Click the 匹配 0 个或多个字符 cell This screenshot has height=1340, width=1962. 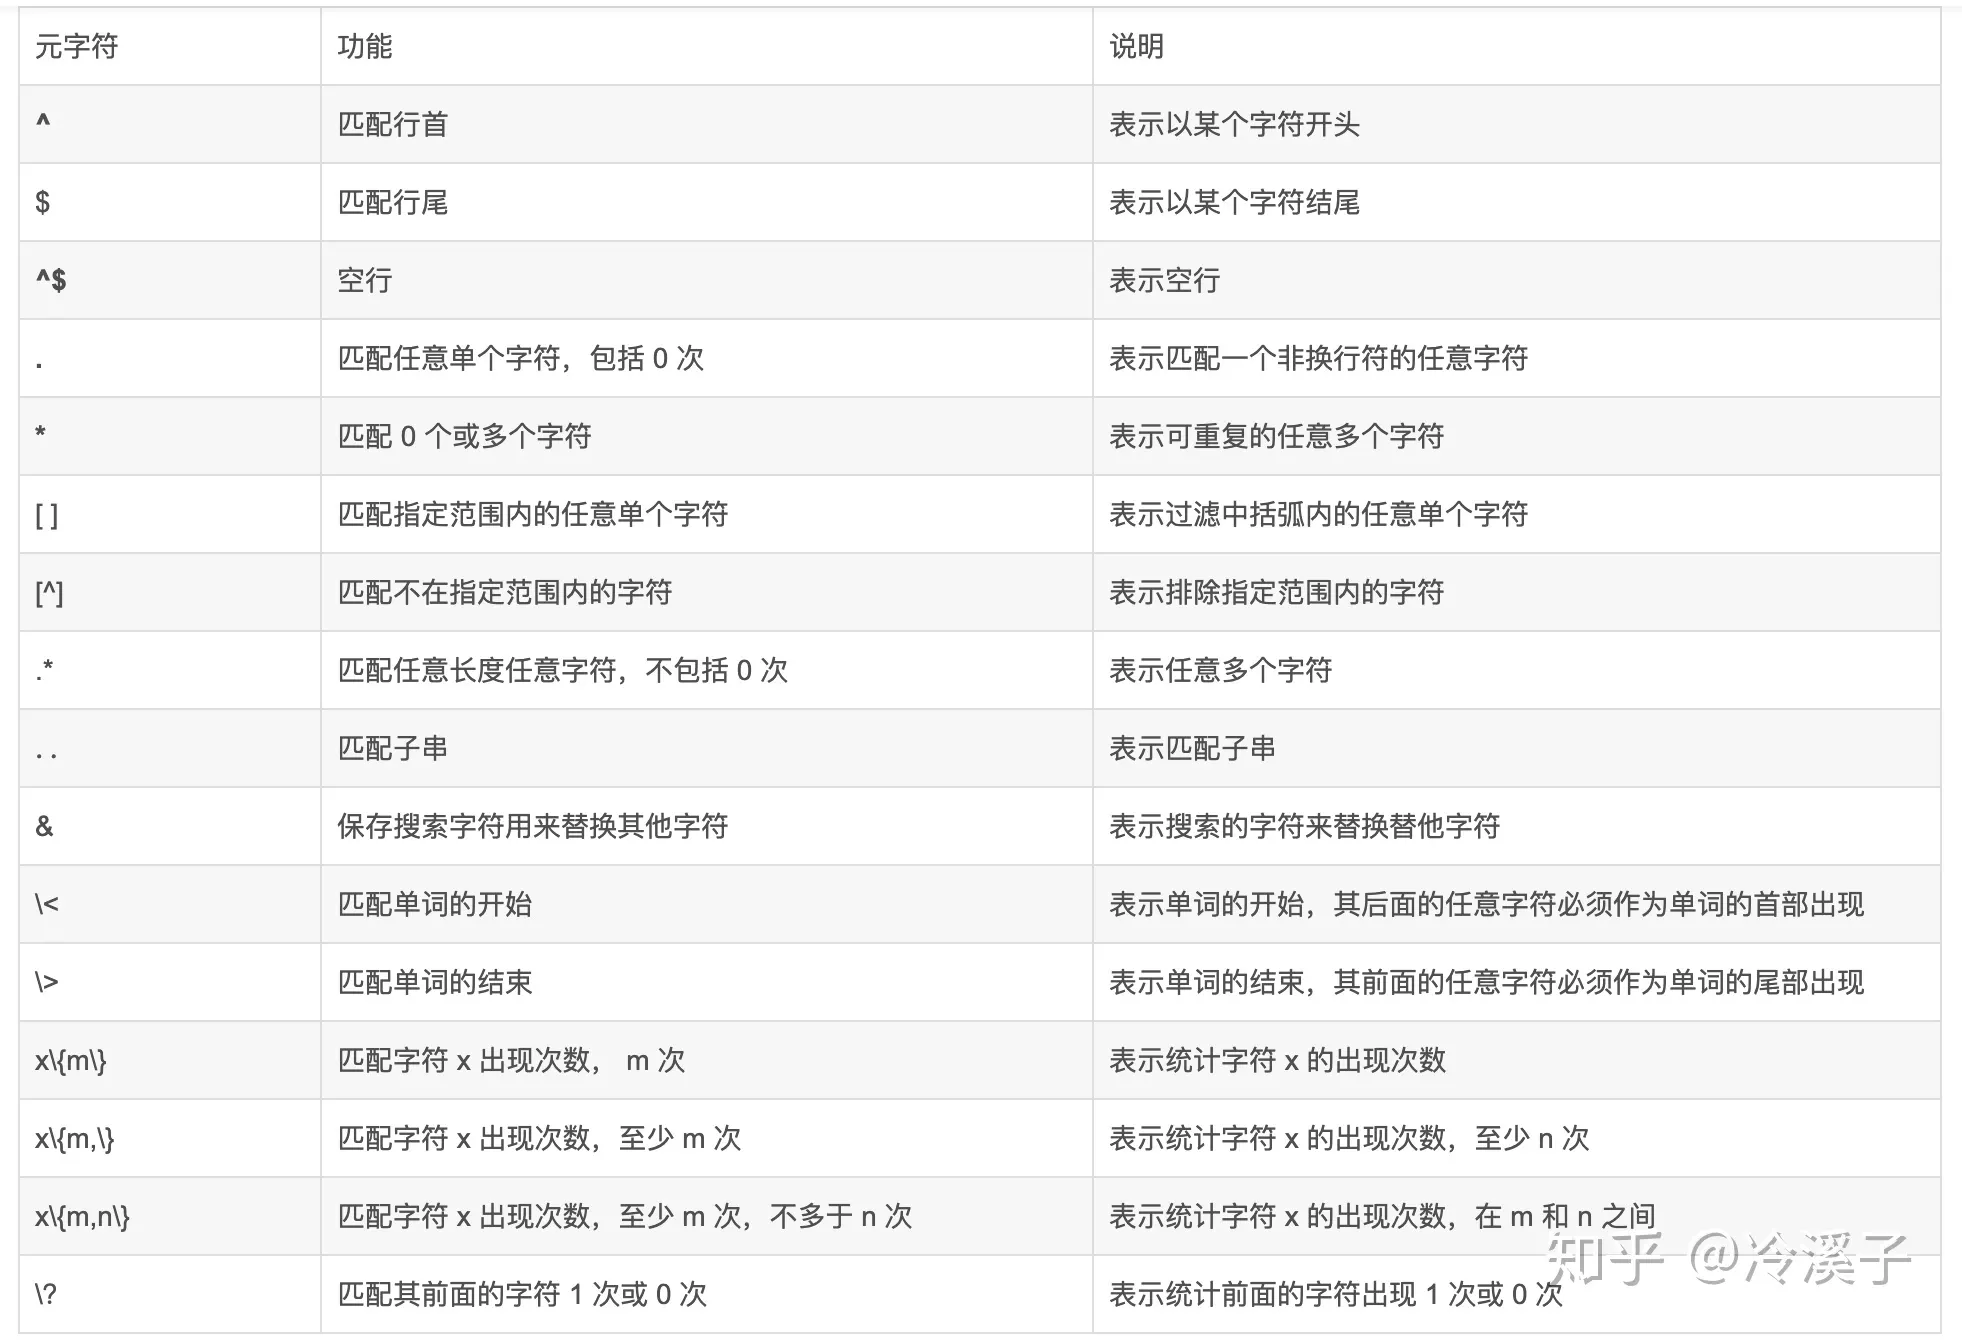click(x=706, y=436)
